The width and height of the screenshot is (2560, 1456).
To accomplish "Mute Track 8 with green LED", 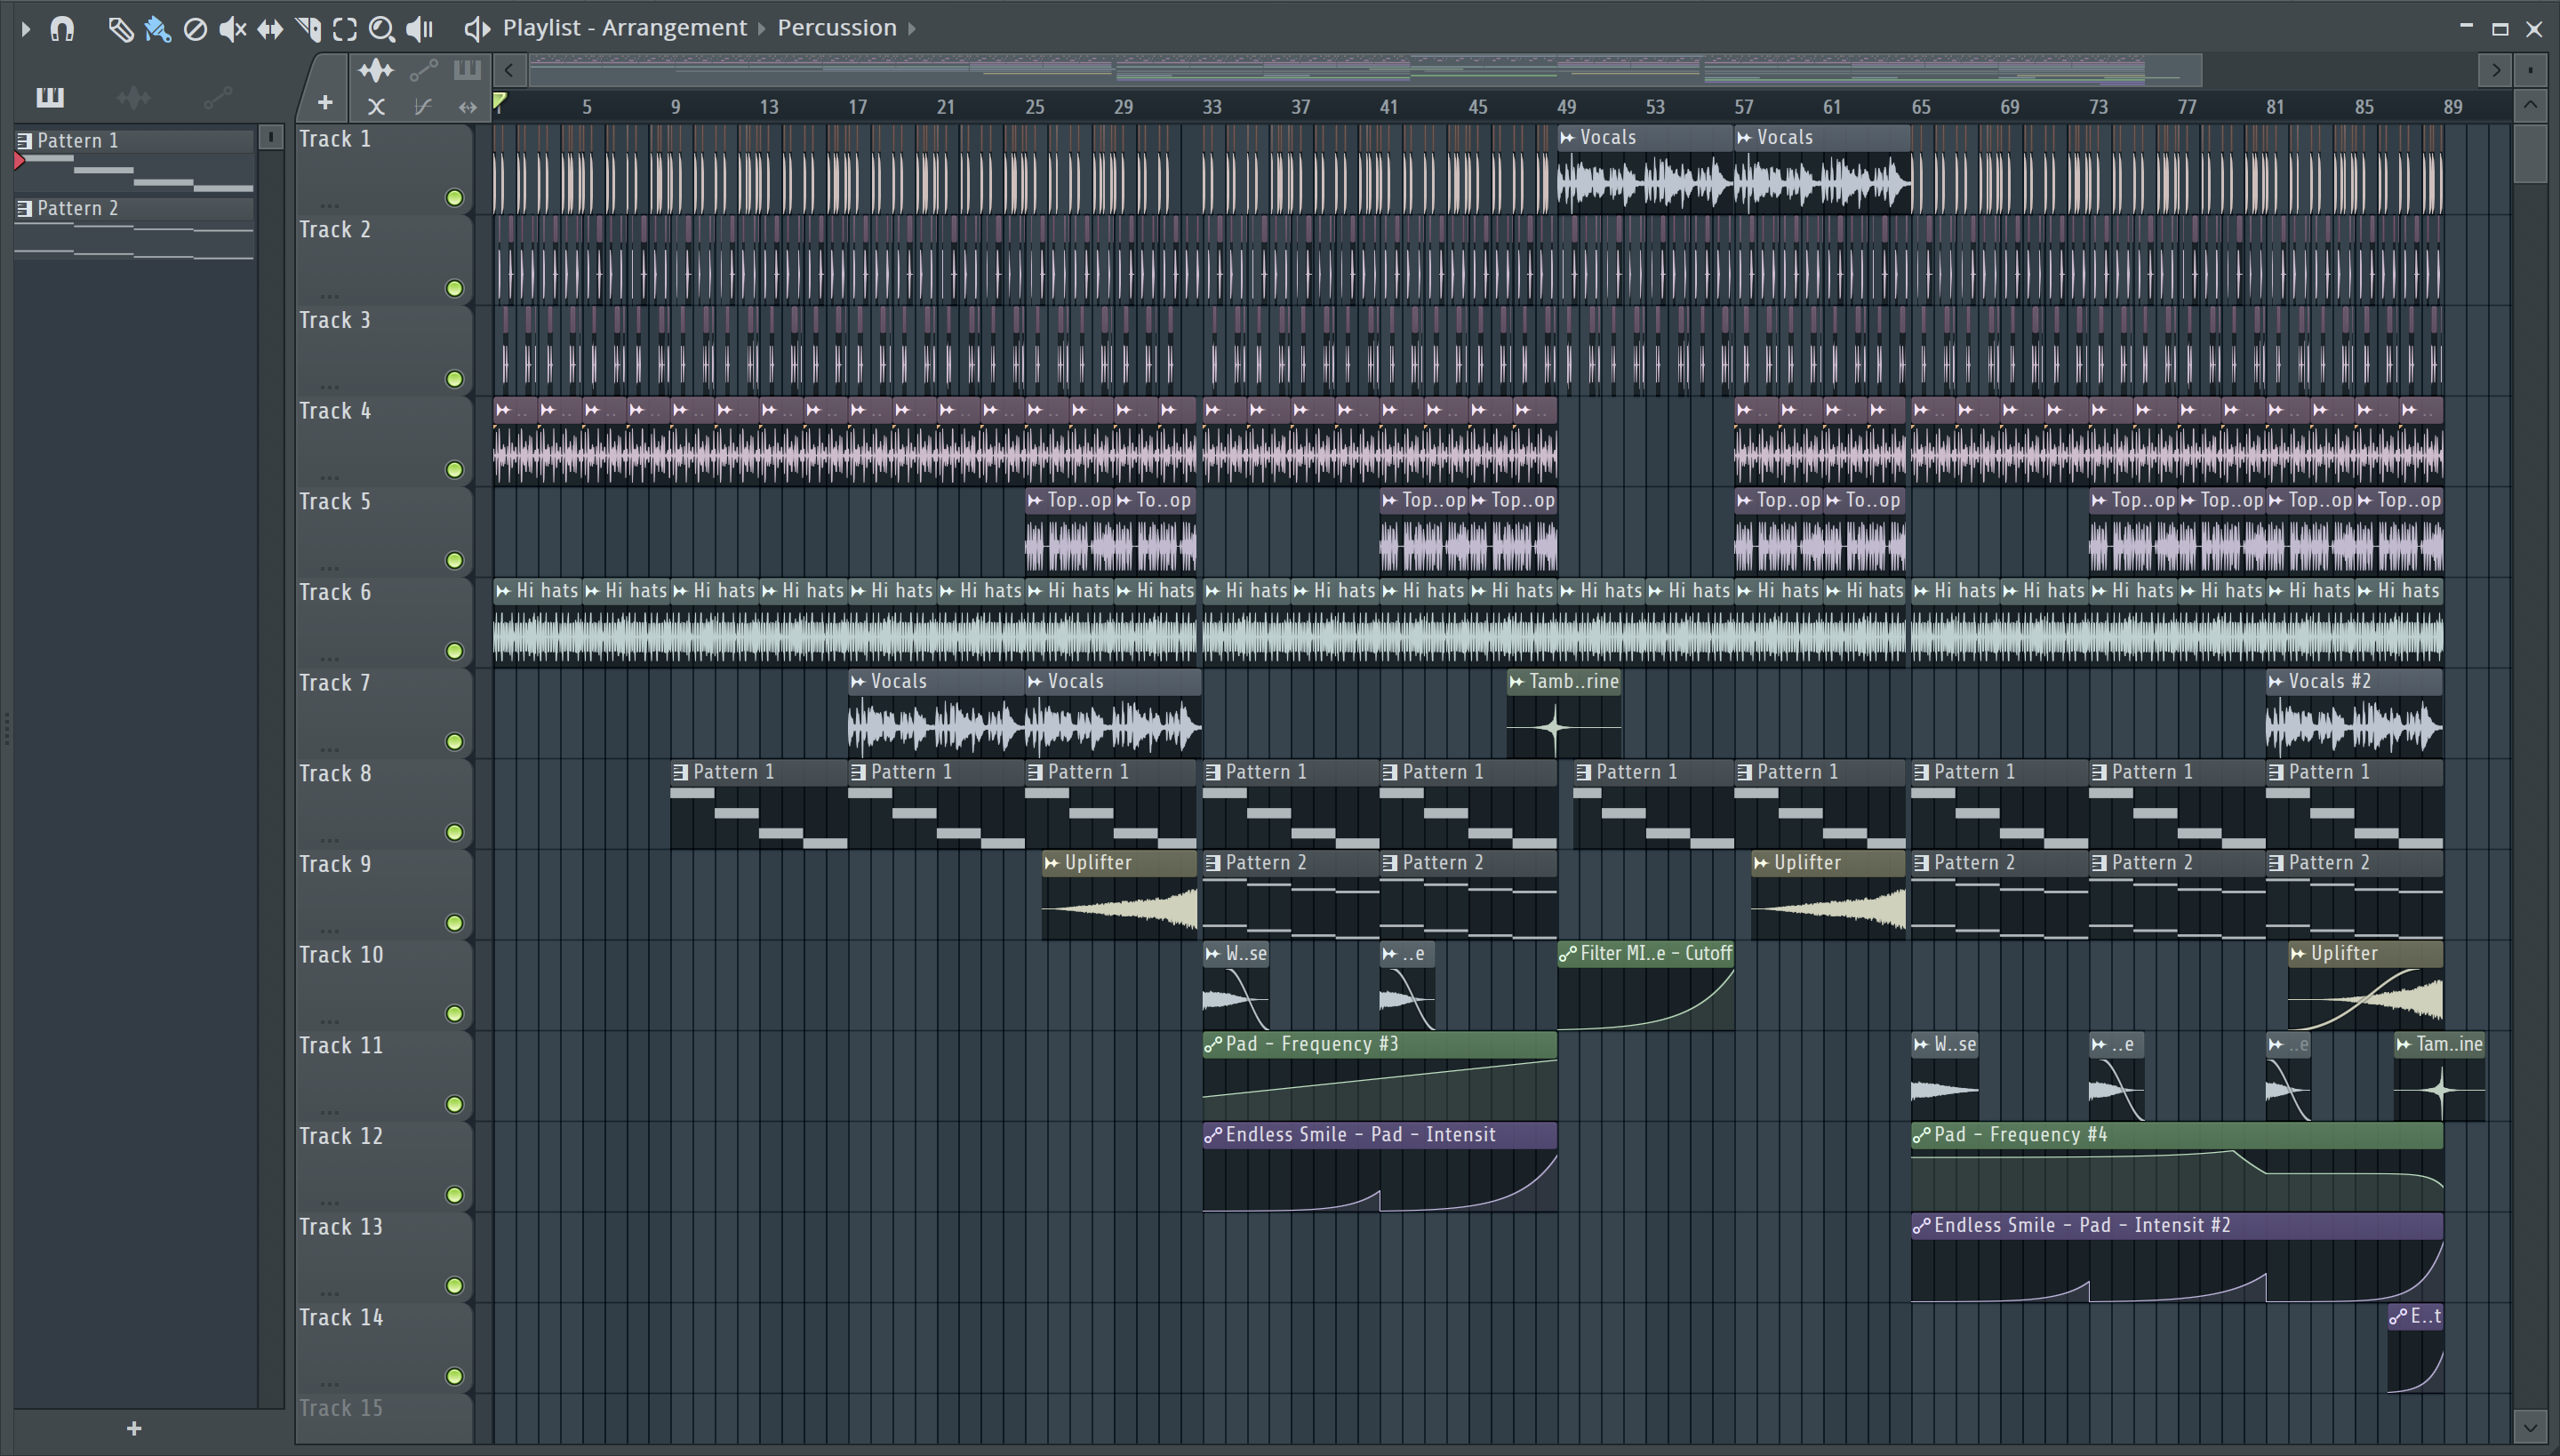I will pos(455,833).
